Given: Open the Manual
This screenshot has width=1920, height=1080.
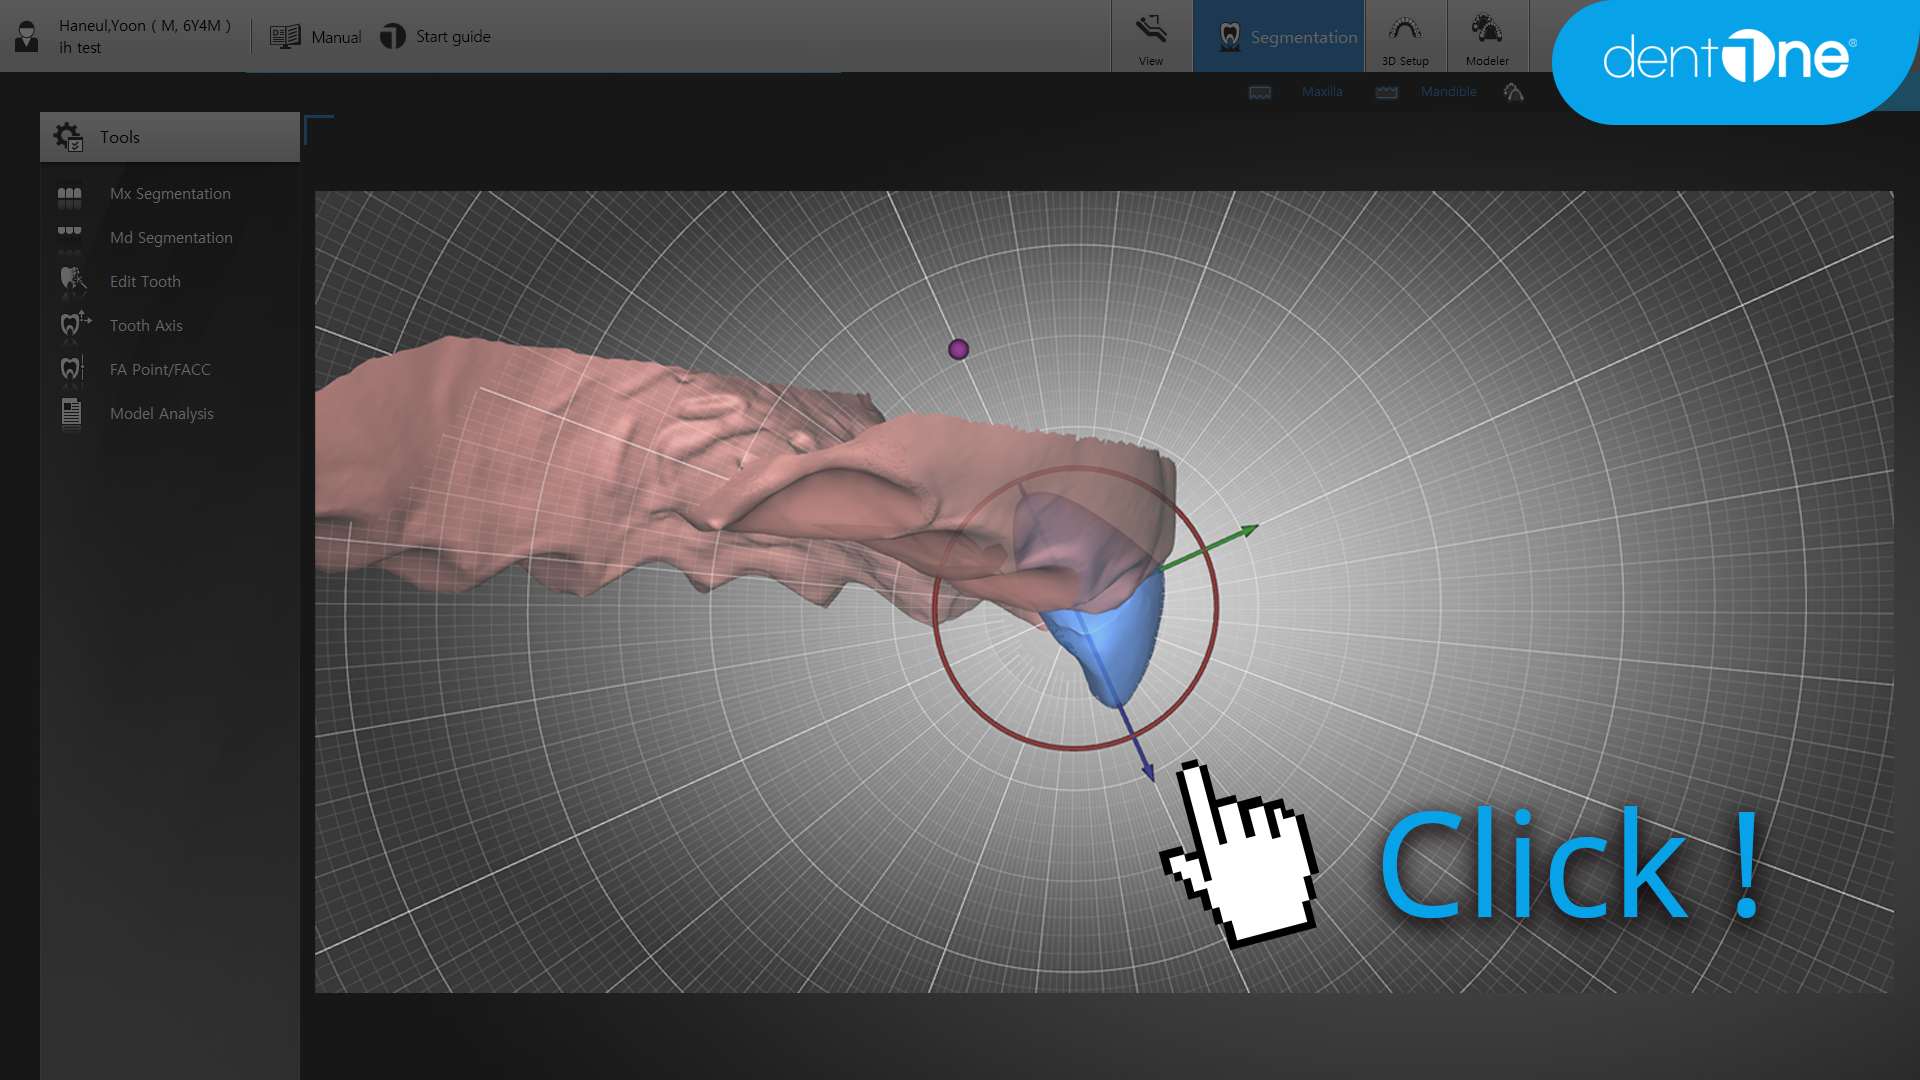Looking at the screenshot, I should pyautogui.click(x=316, y=37).
